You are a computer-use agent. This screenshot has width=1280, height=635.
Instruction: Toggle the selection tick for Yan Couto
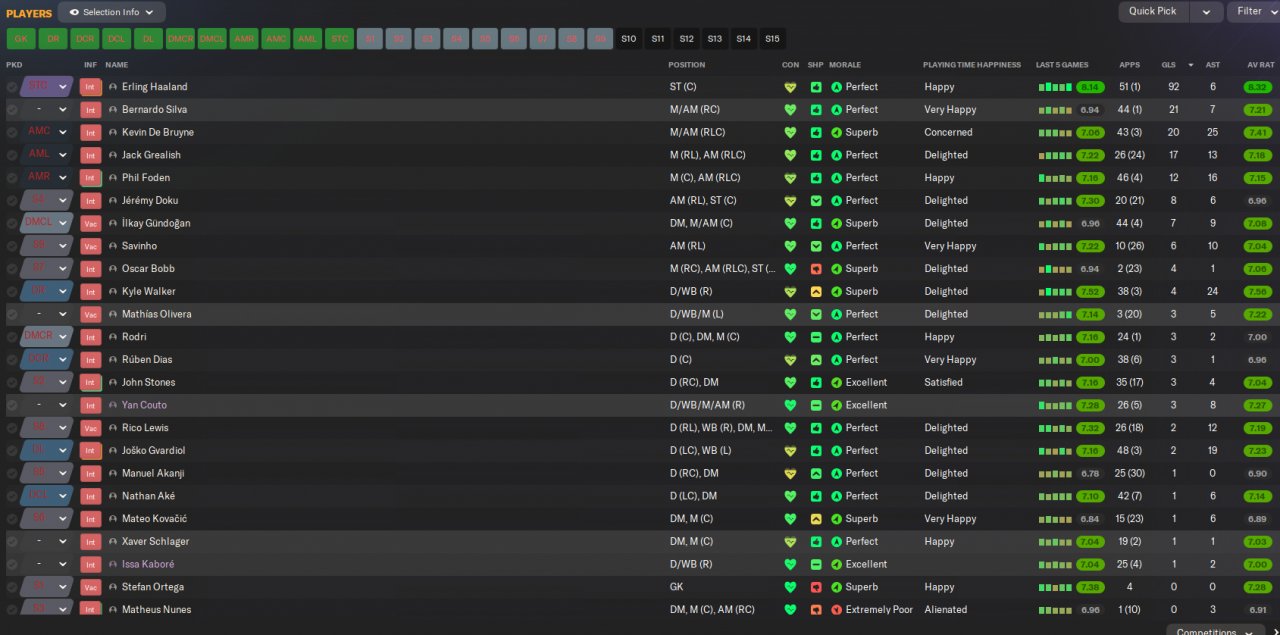click(x=12, y=405)
